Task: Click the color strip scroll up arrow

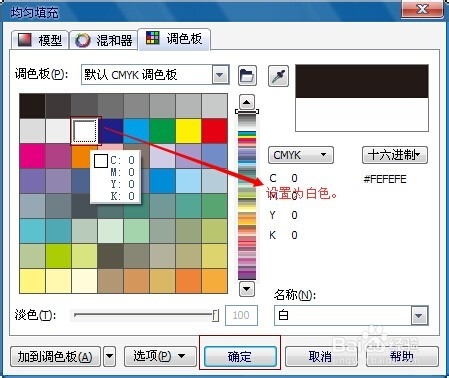Action: (x=247, y=102)
